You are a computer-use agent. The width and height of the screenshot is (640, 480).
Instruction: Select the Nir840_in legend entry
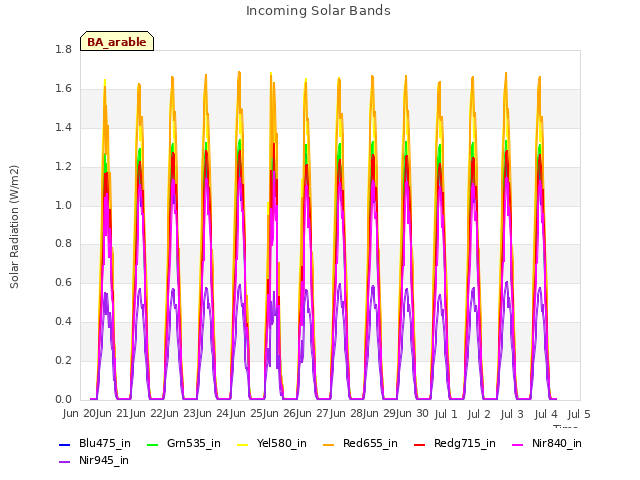click(x=547, y=443)
